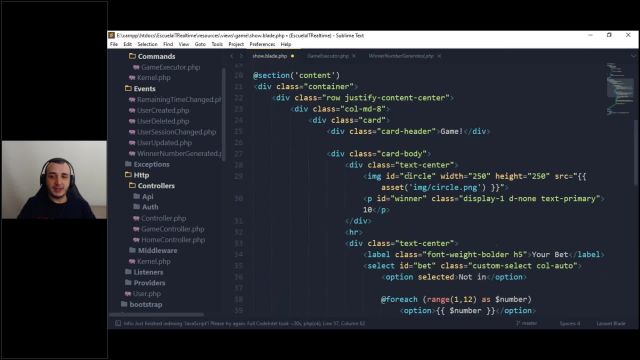
Task: Close the WinnerNumberGenerated.php editor tab
Action: pyautogui.click(x=439, y=56)
